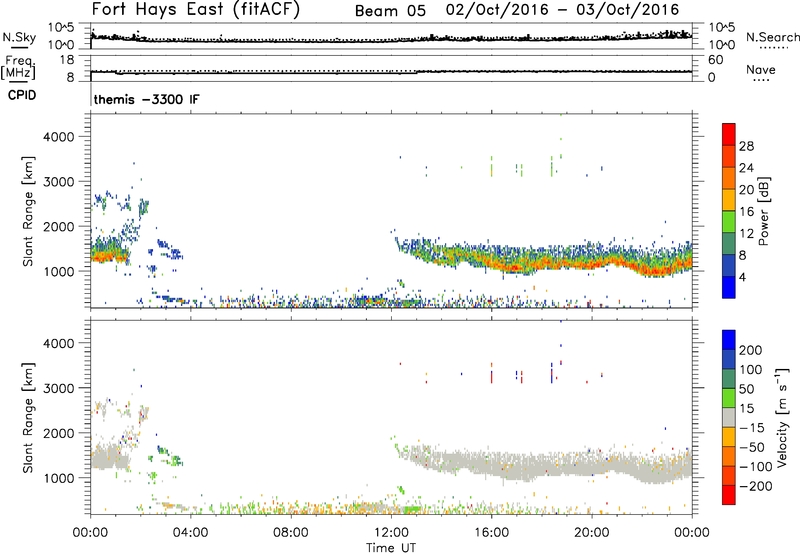
Task: Click the date range "02/Oct/2016 – 03/Oct/2016"
Action: [562, 10]
